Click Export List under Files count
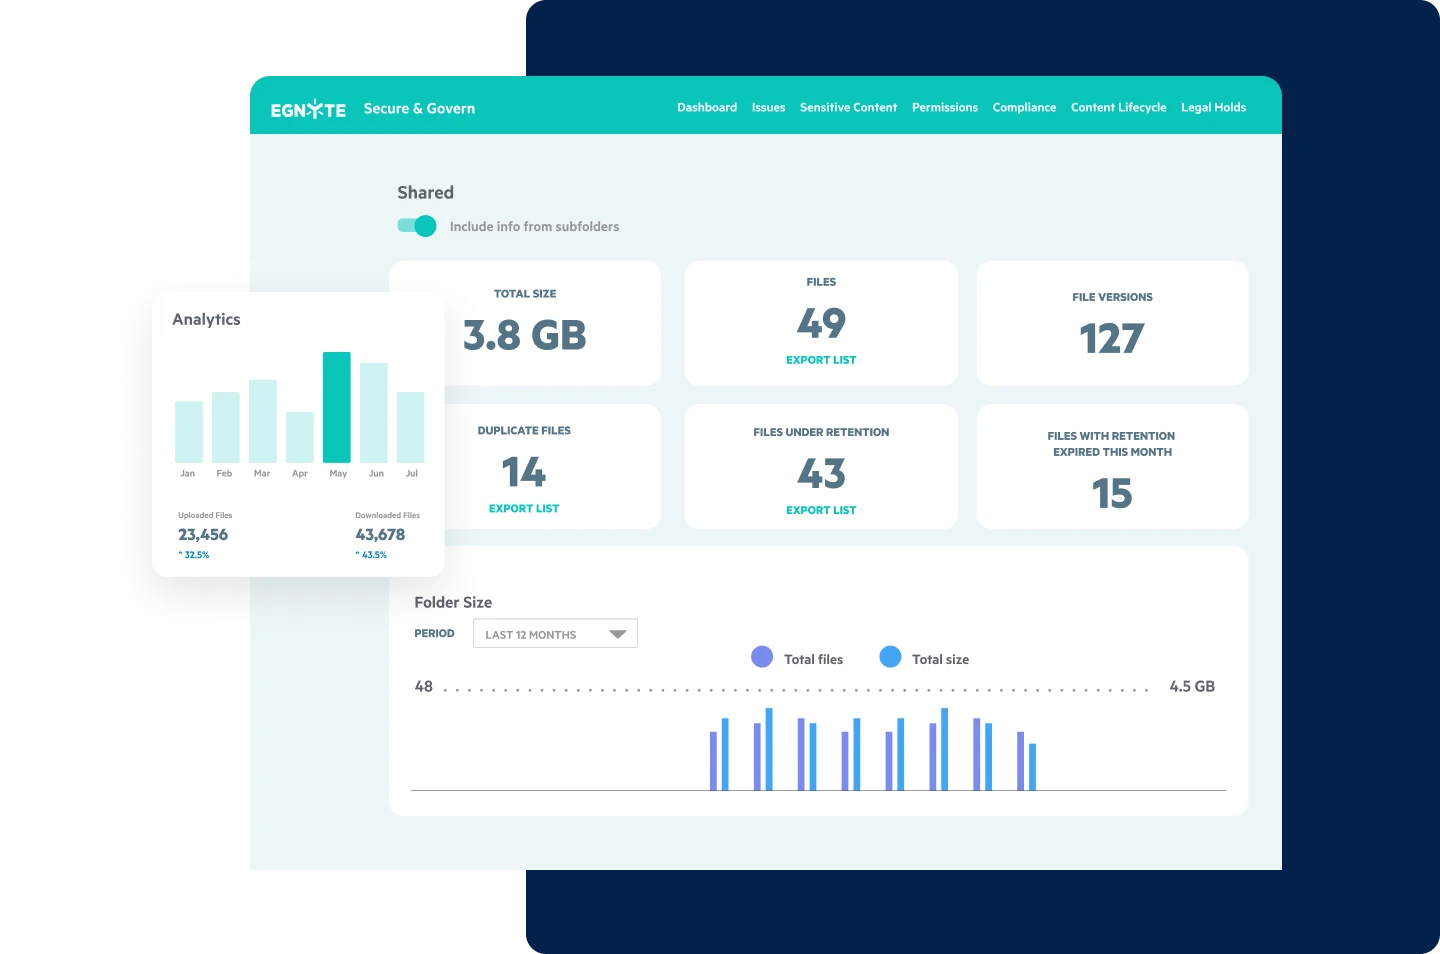1440x954 pixels. pos(820,360)
